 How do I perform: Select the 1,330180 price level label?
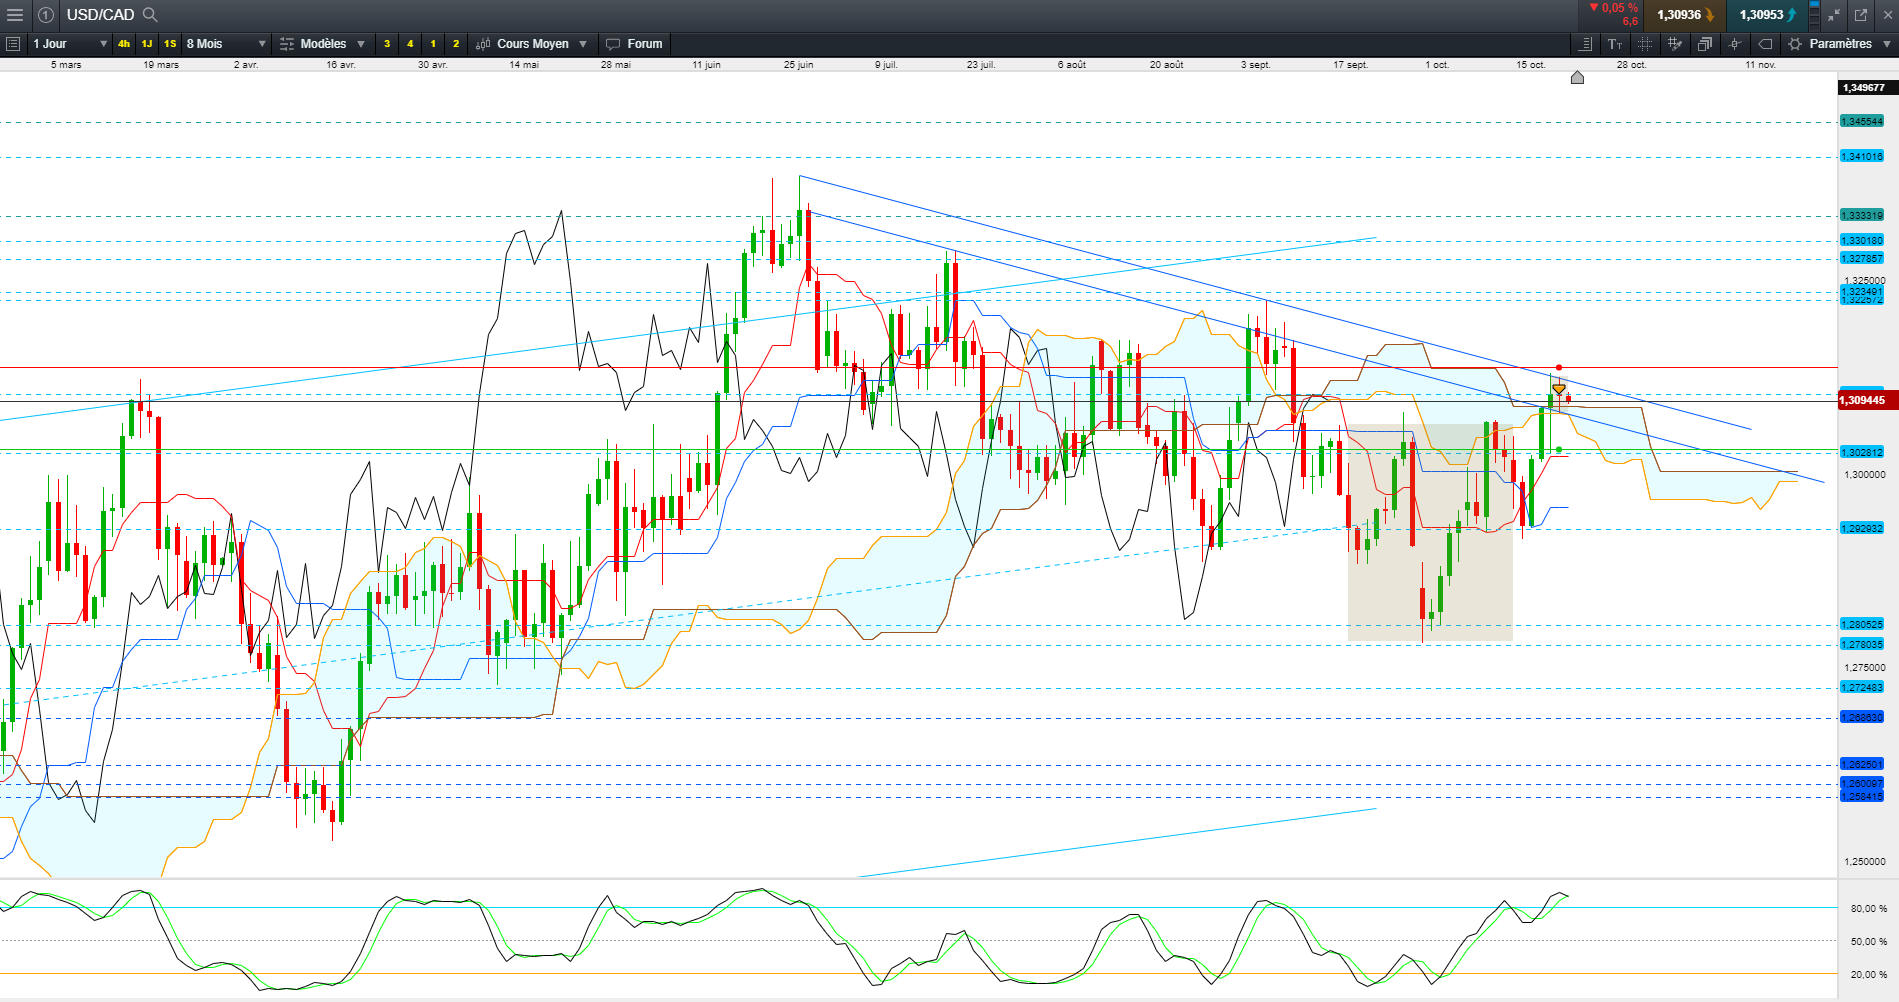tap(1862, 241)
